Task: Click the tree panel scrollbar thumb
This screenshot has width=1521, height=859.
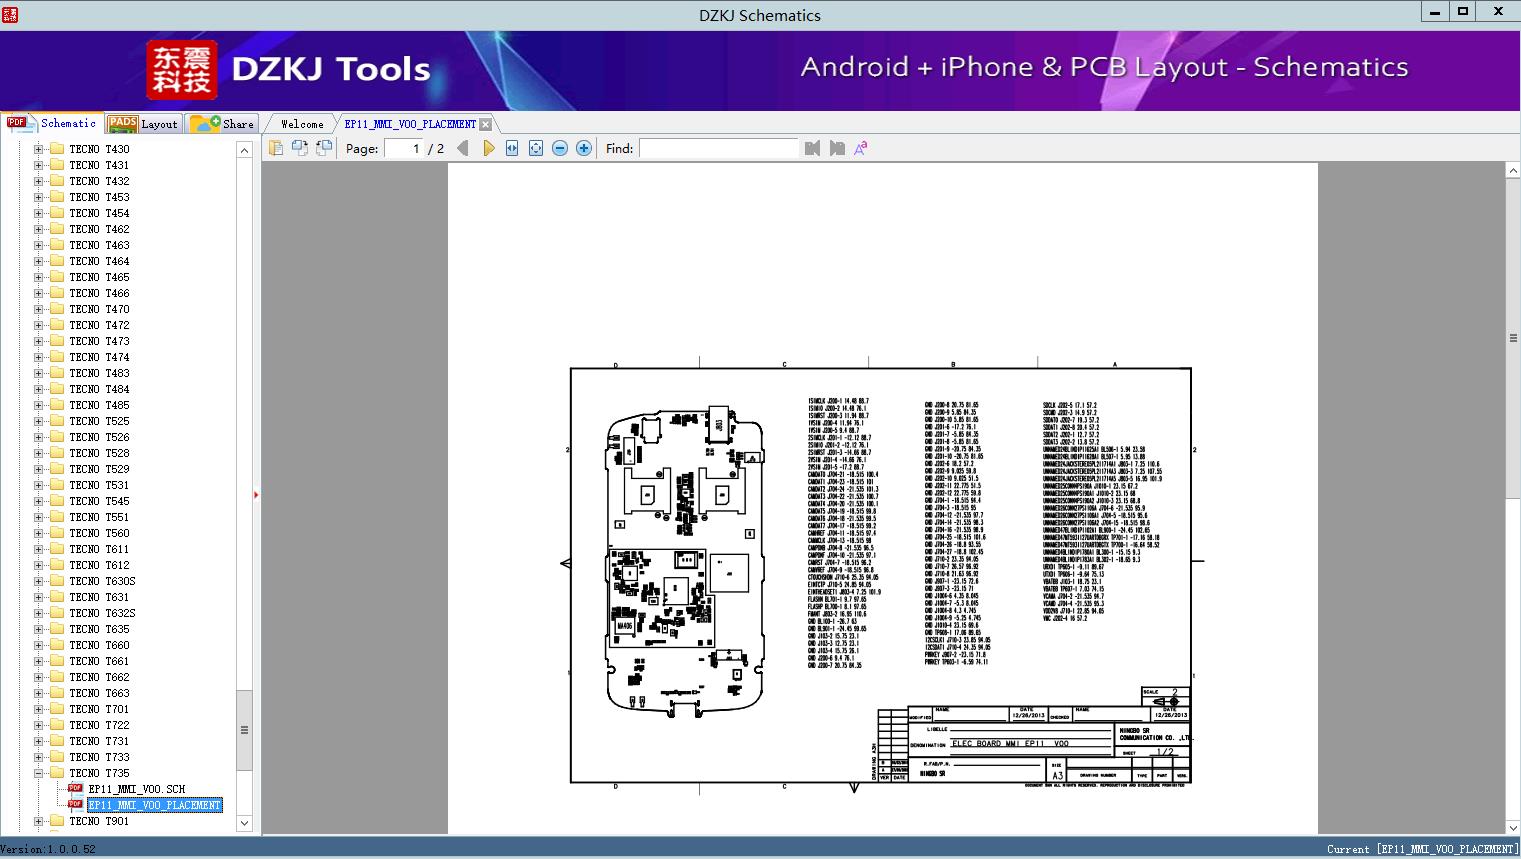Action: [244, 730]
